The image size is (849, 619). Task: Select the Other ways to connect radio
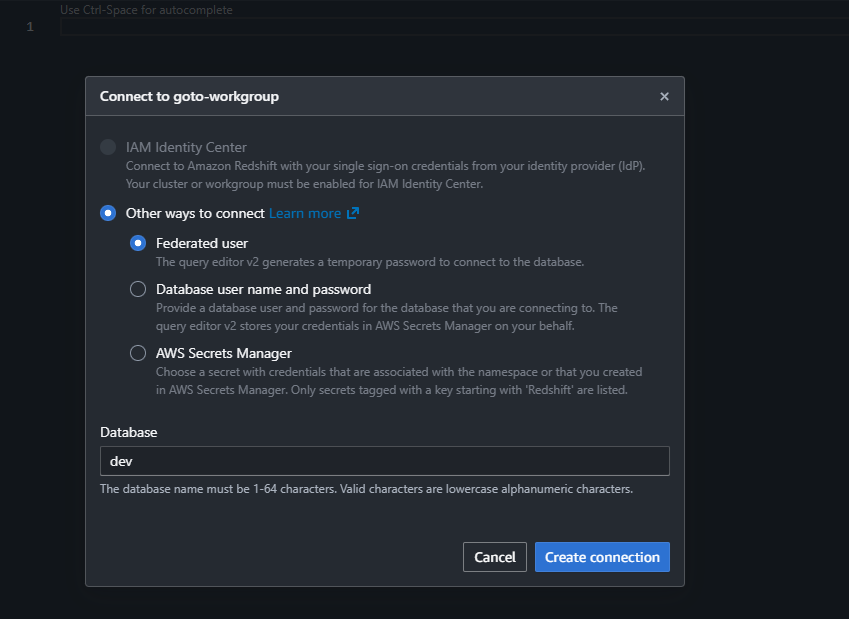(x=108, y=213)
